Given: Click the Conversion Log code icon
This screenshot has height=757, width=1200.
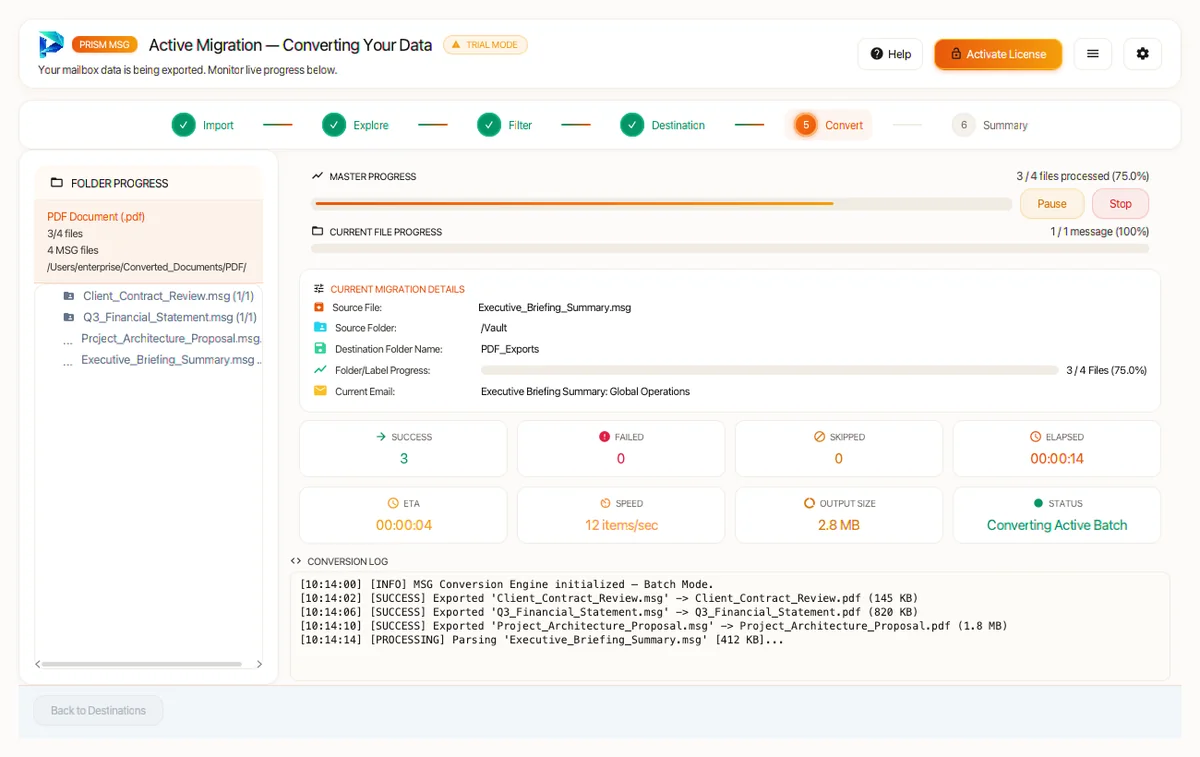Looking at the screenshot, I should coord(296,561).
